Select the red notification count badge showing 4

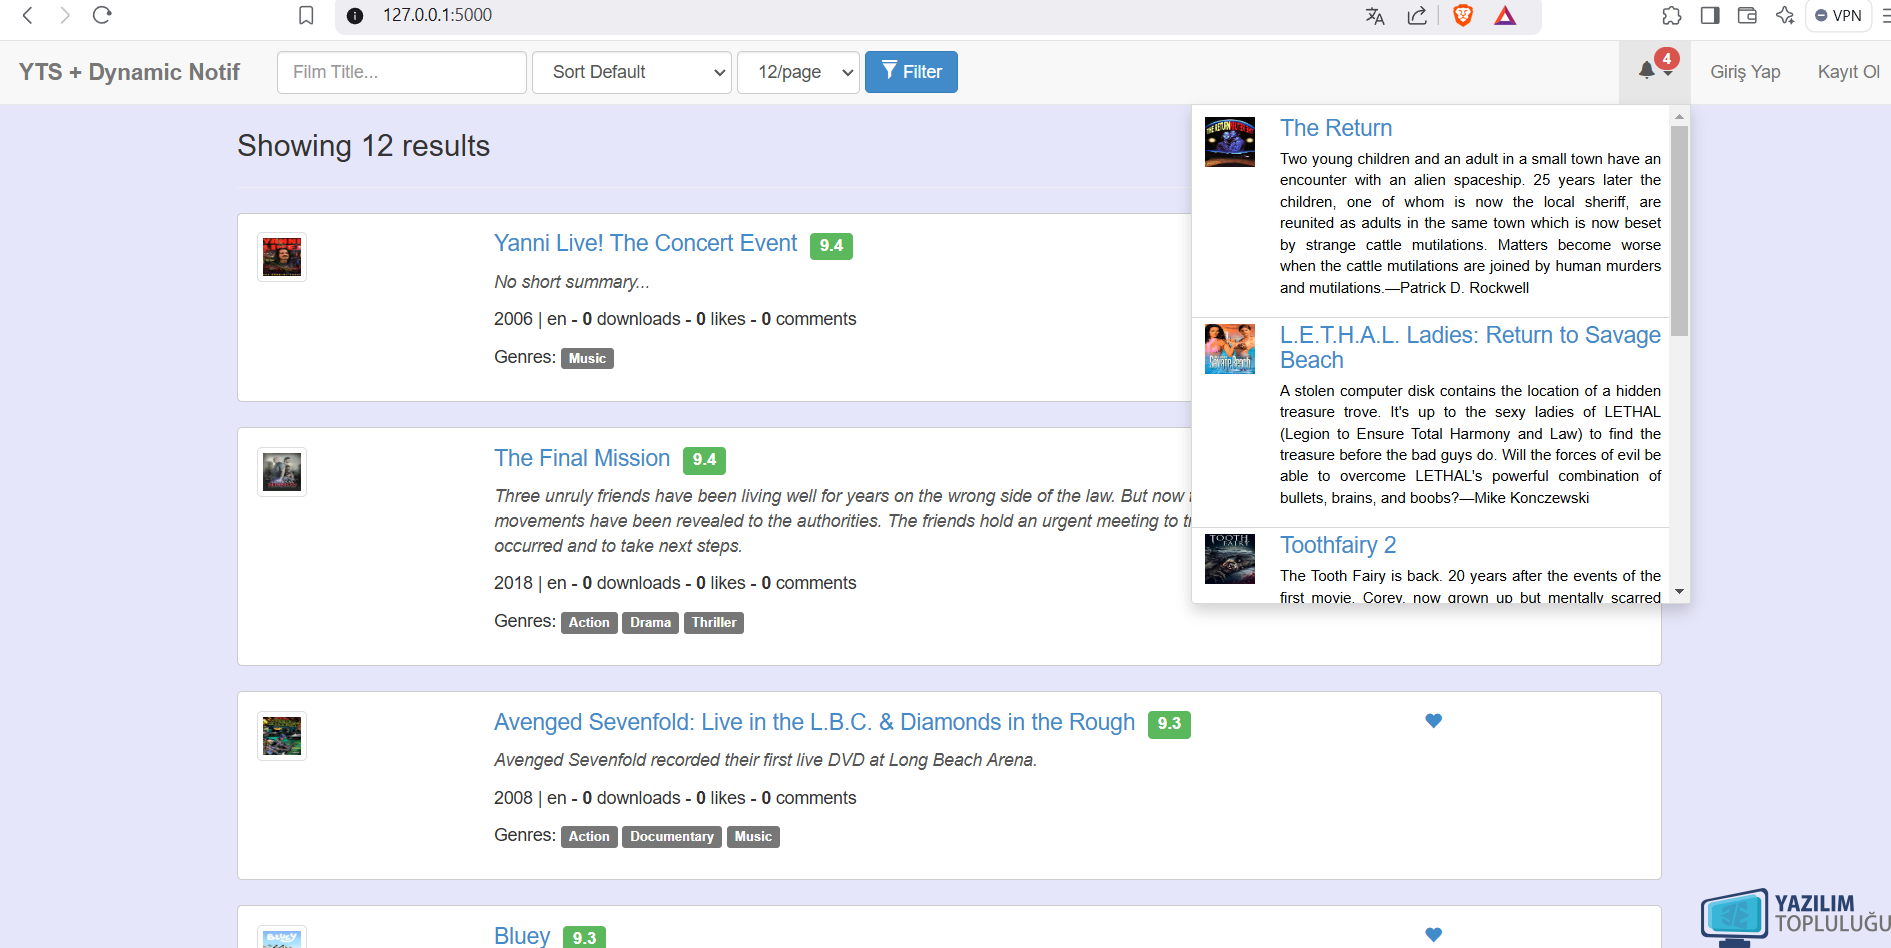(1666, 59)
